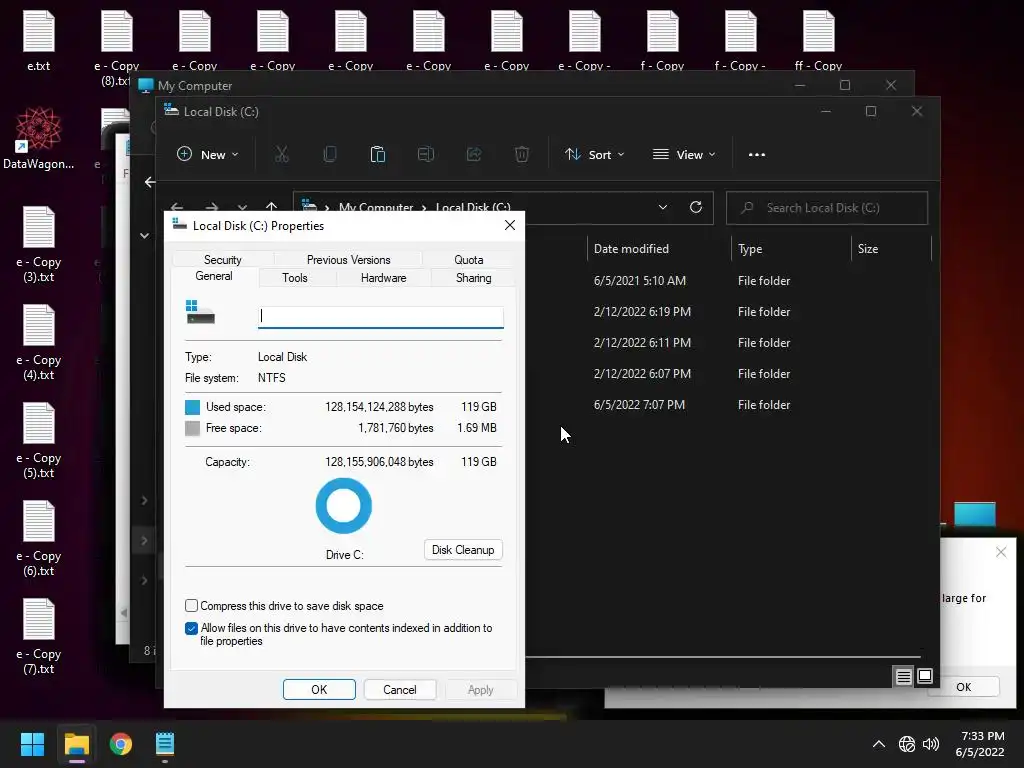Select e - Copy (5).txt on desktop
This screenshot has width=1024, height=768.
39,441
